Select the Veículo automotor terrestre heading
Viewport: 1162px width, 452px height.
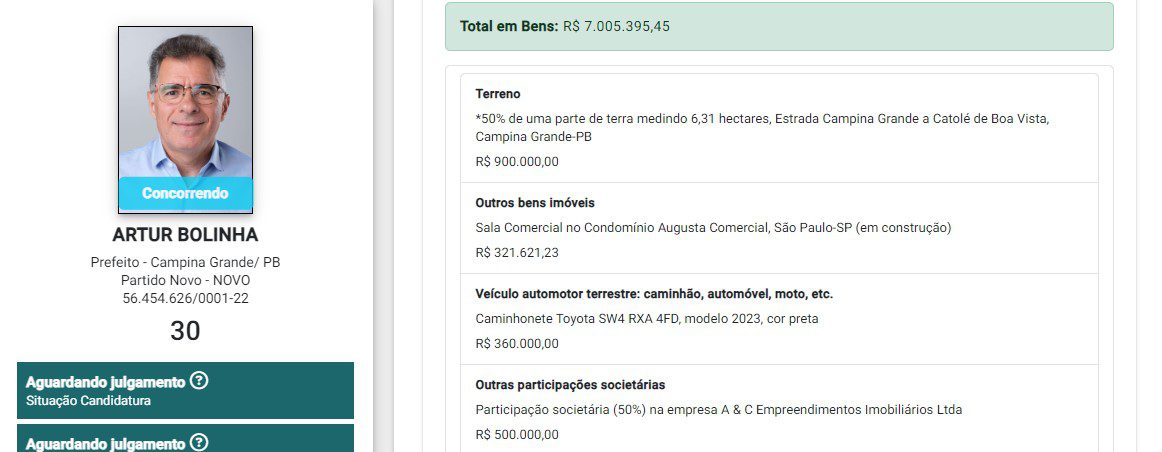pyautogui.click(x=654, y=294)
